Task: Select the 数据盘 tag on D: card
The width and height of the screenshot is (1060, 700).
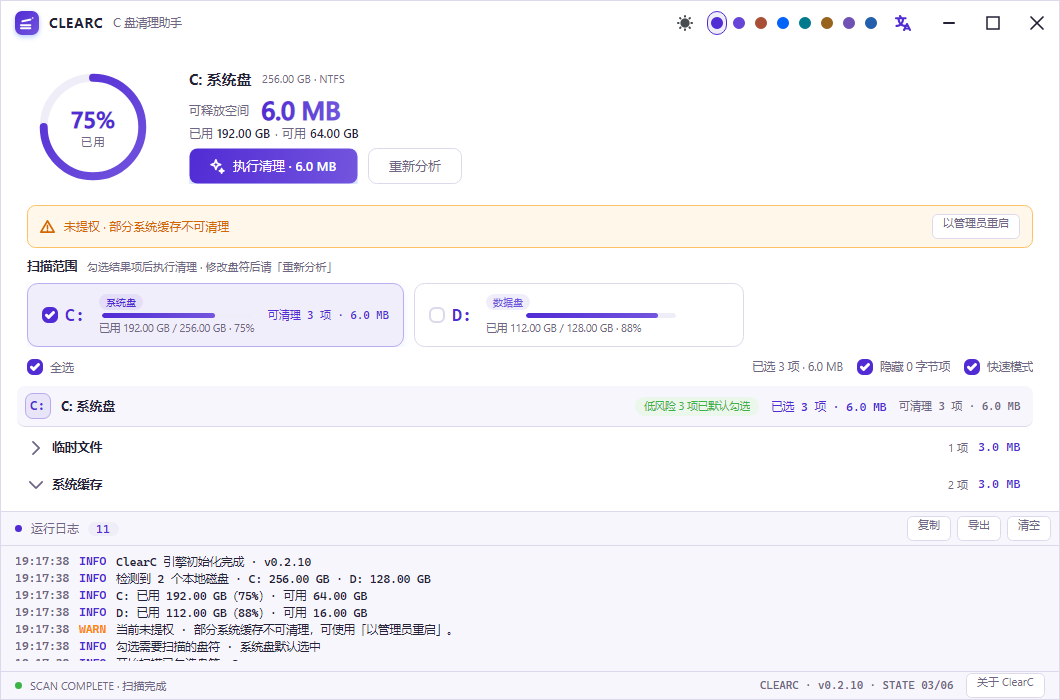Action: click(508, 302)
